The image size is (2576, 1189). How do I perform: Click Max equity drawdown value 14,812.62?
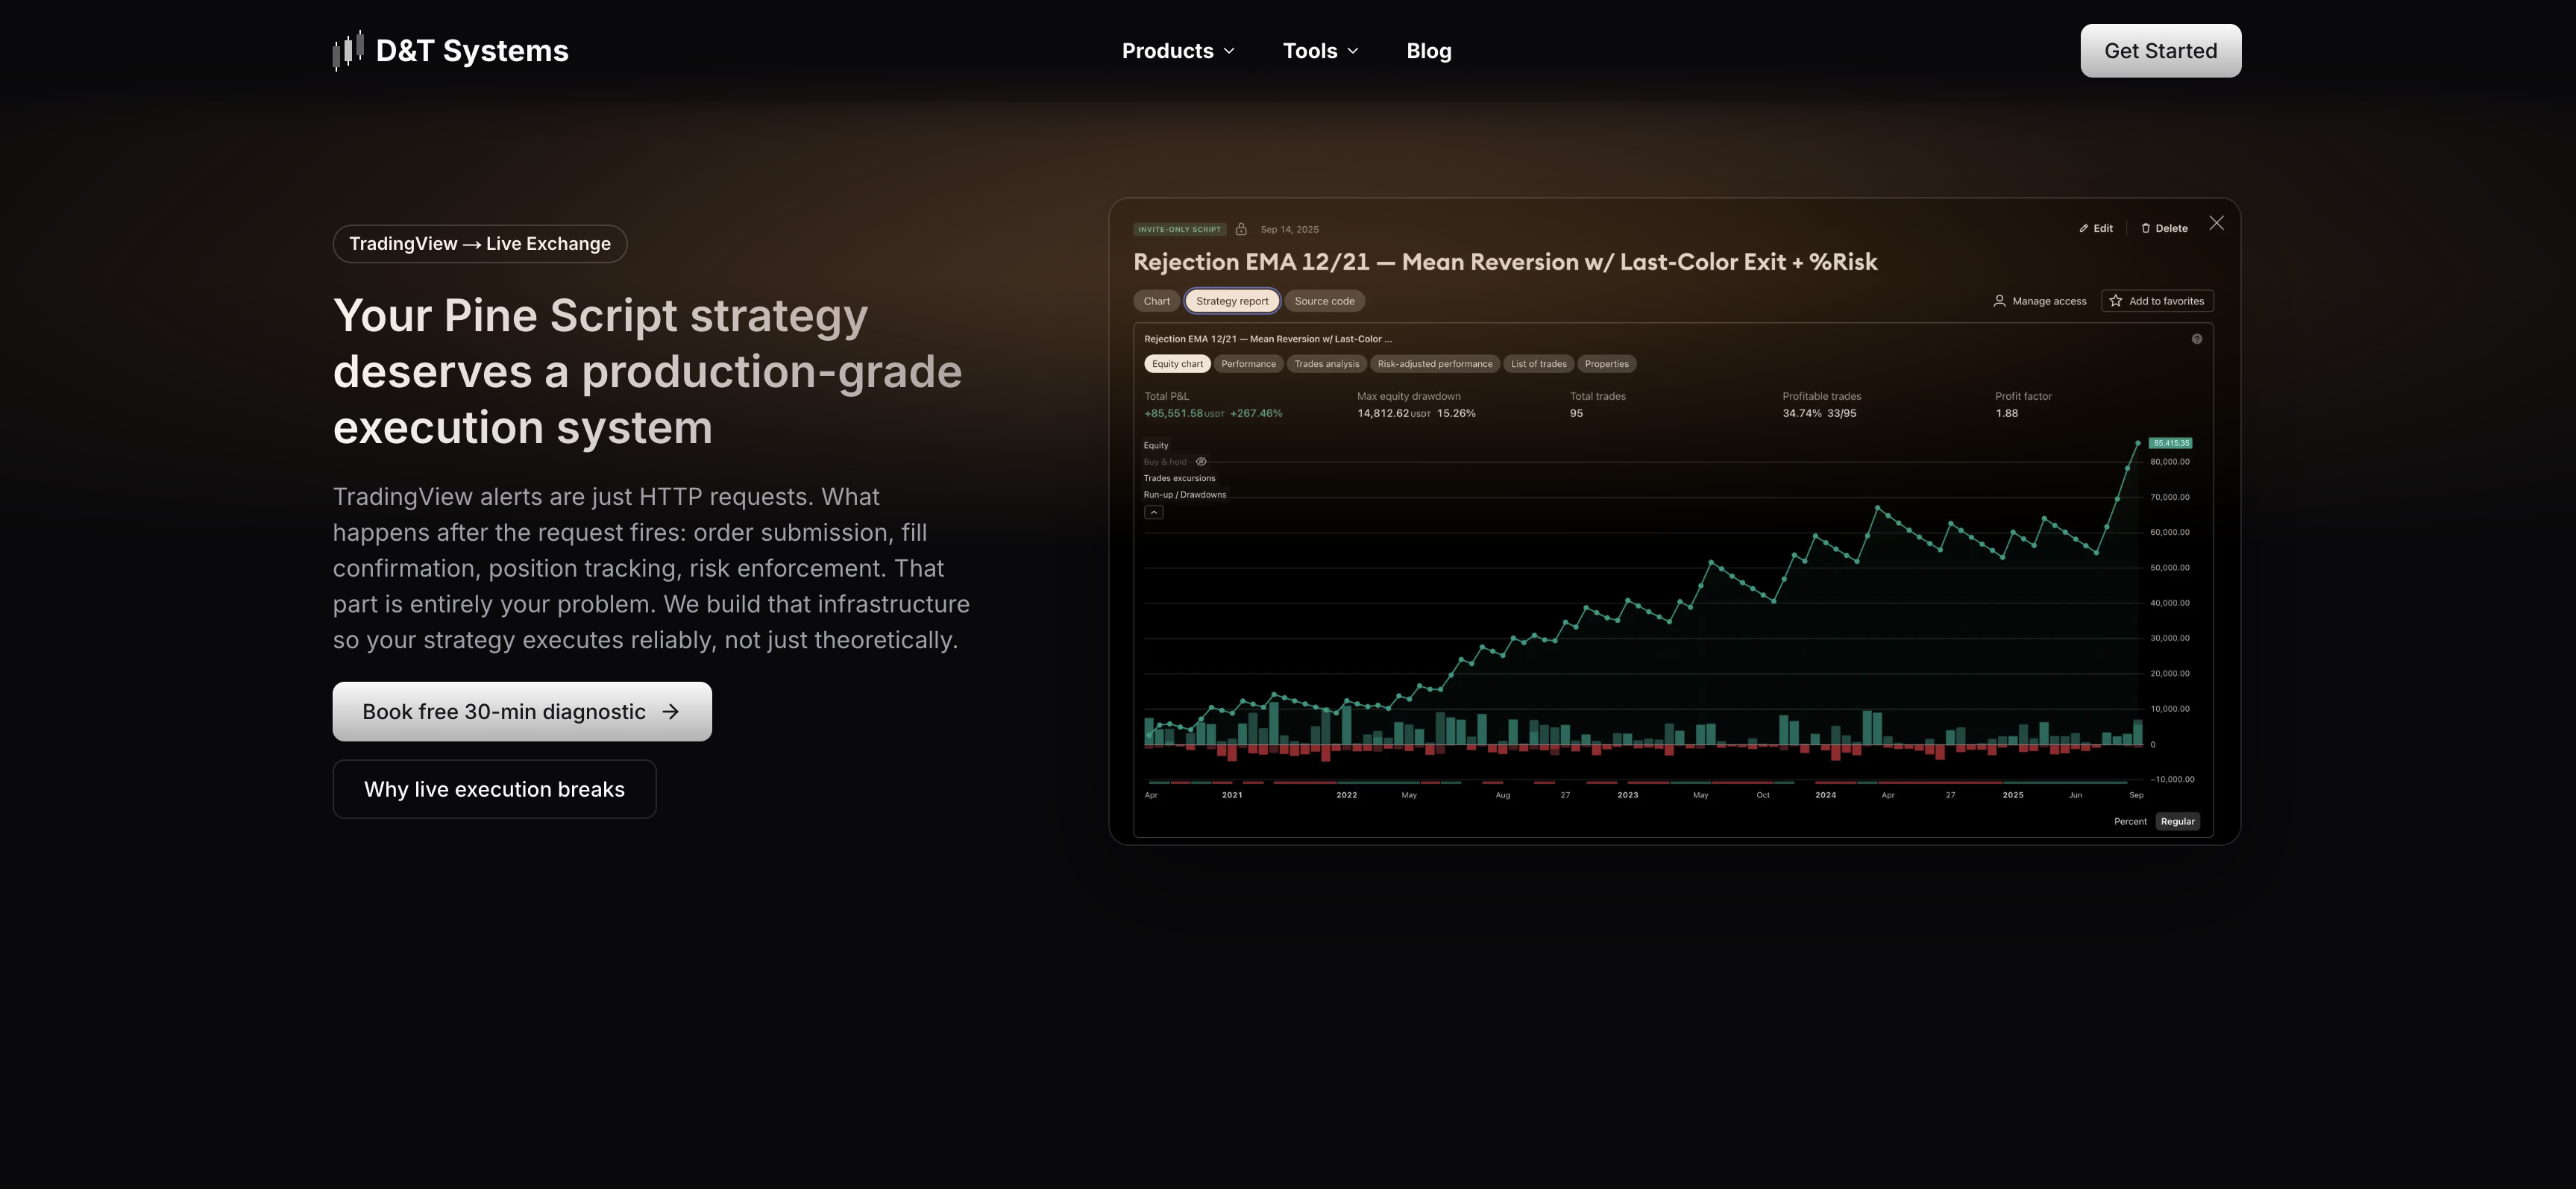click(x=1383, y=414)
